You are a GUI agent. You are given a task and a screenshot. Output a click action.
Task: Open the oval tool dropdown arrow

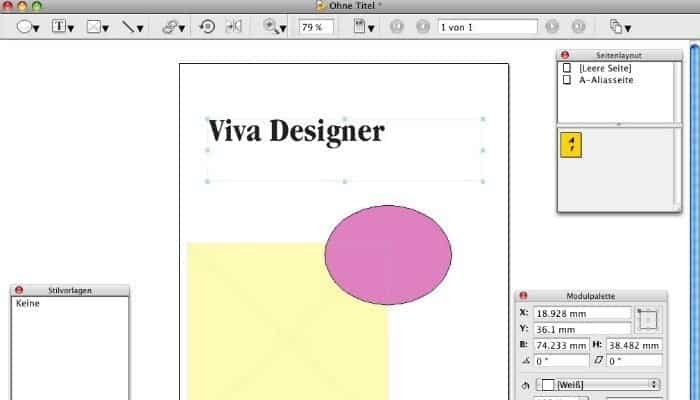(36, 29)
